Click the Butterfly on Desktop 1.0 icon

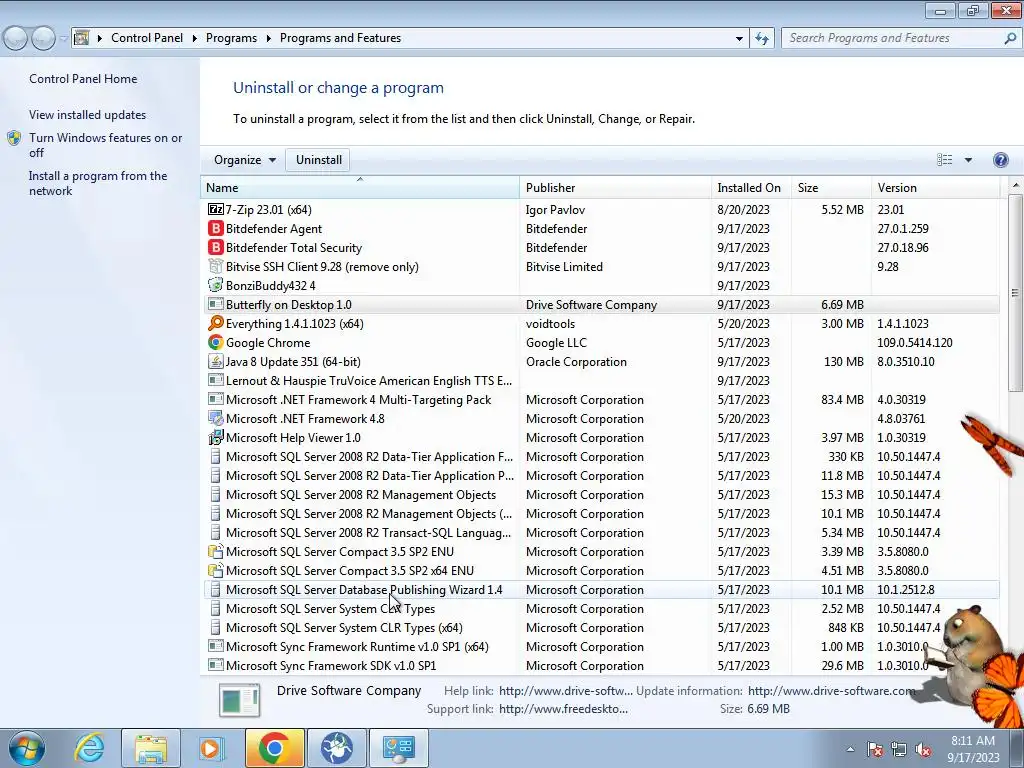216,304
